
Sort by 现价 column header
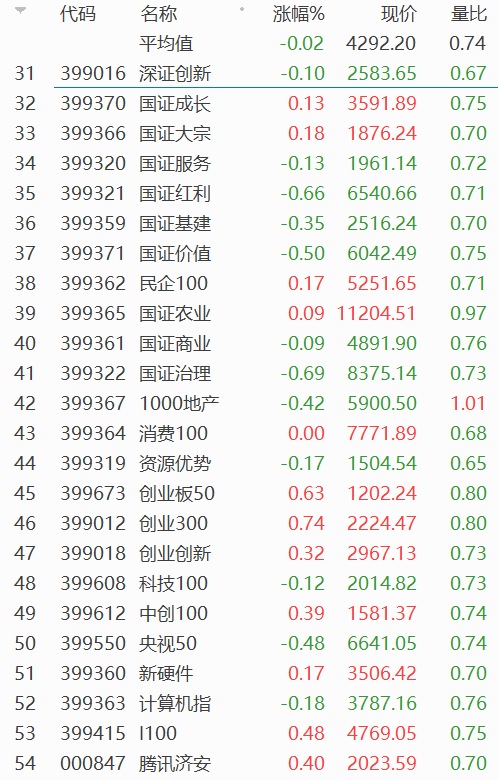[x=398, y=14]
